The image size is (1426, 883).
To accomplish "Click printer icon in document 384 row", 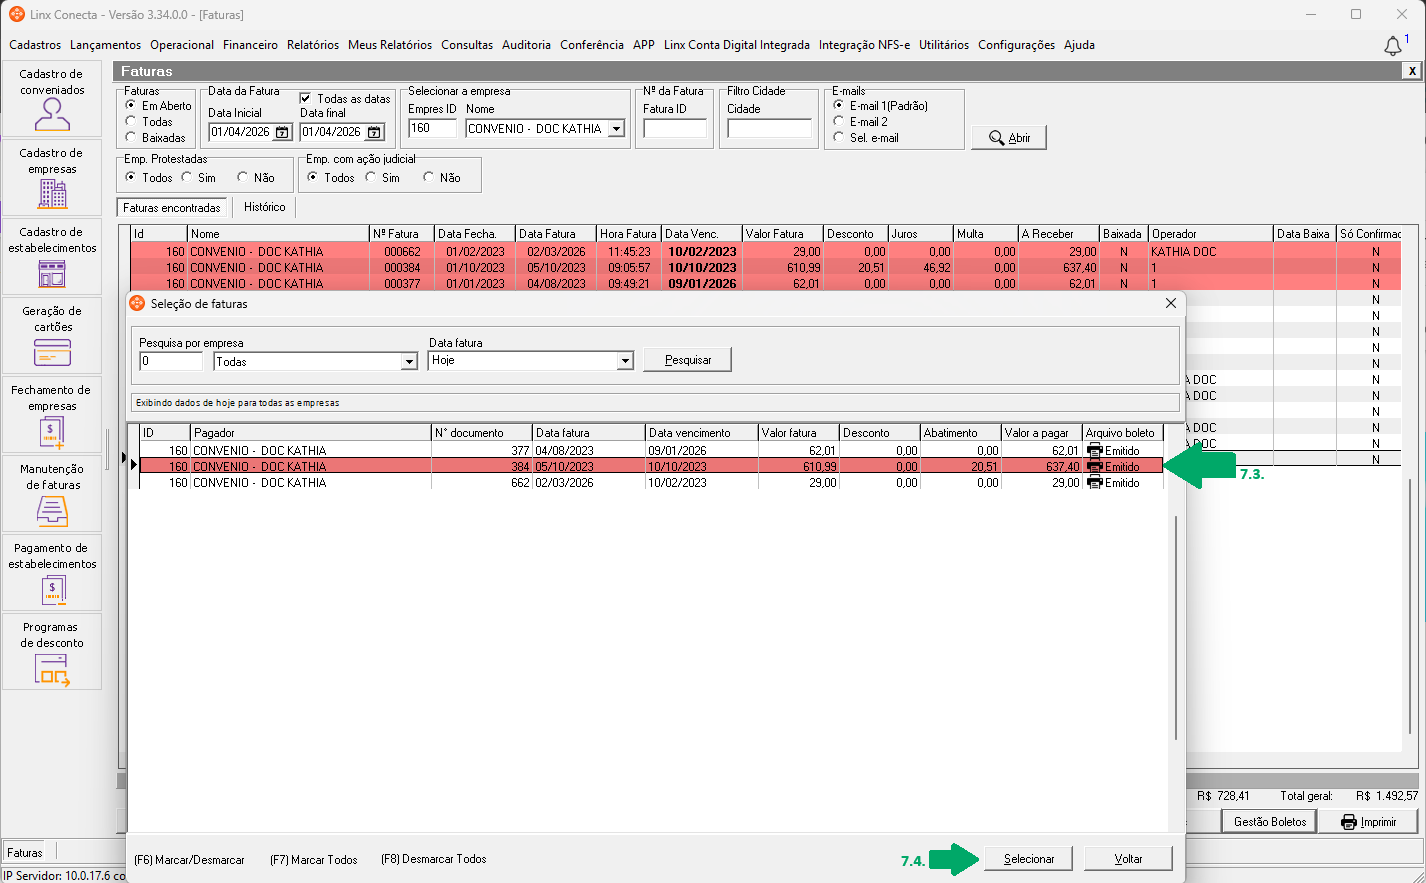I will pyautogui.click(x=1094, y=467).
